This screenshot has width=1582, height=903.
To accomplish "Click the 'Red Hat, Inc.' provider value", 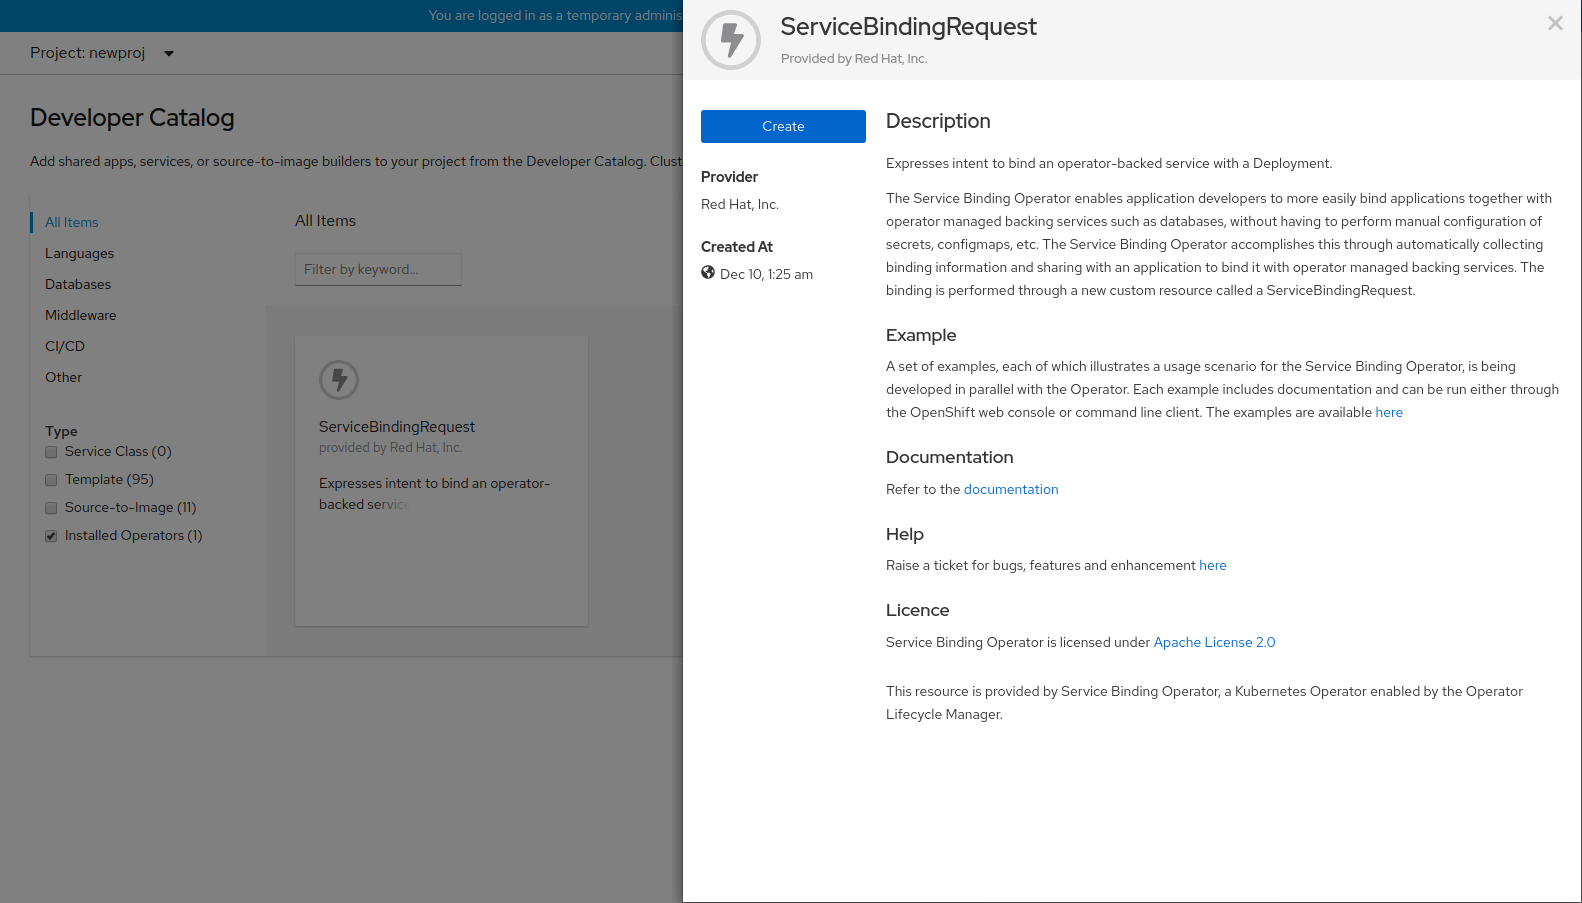I will tap(740, 204).
